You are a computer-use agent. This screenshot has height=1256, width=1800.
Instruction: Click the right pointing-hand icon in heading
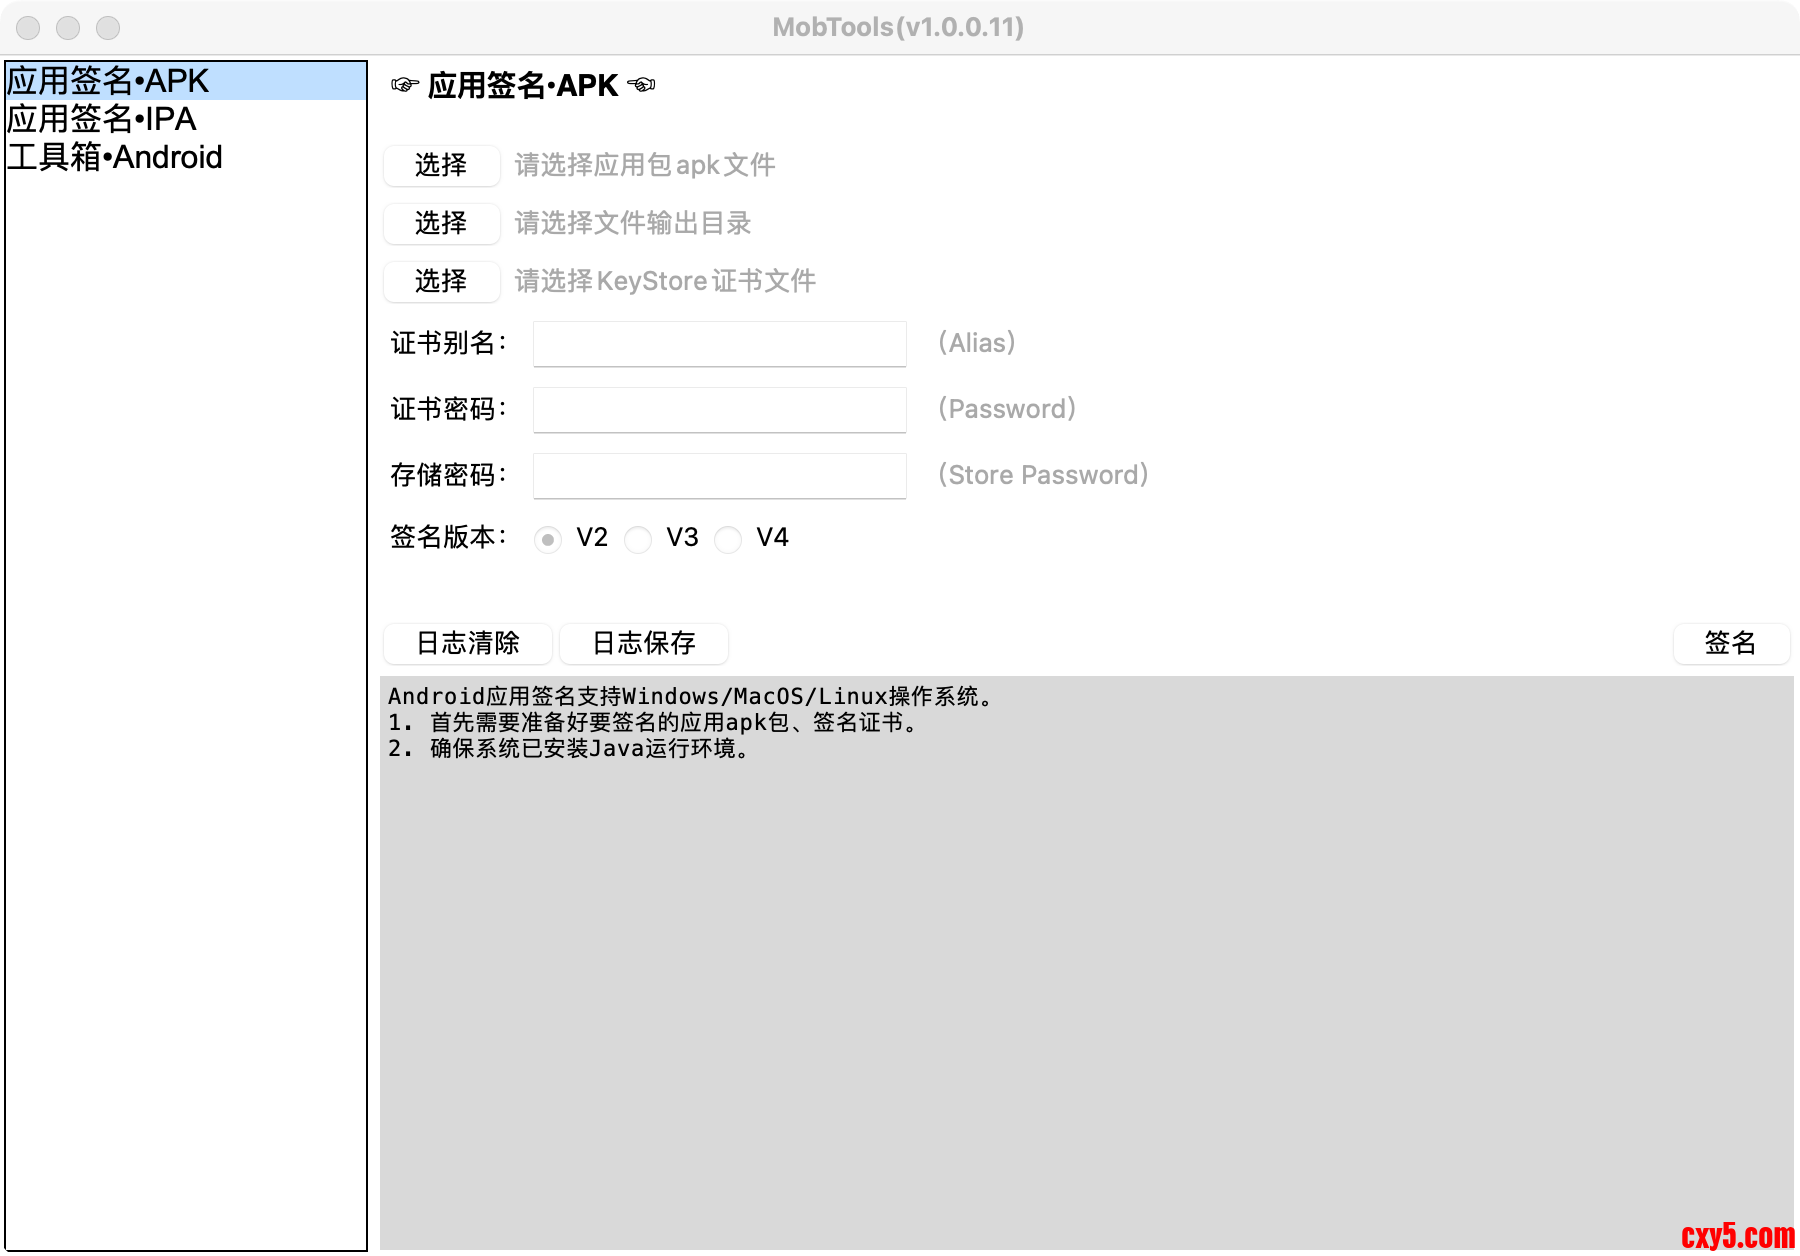tap(641, 85)
